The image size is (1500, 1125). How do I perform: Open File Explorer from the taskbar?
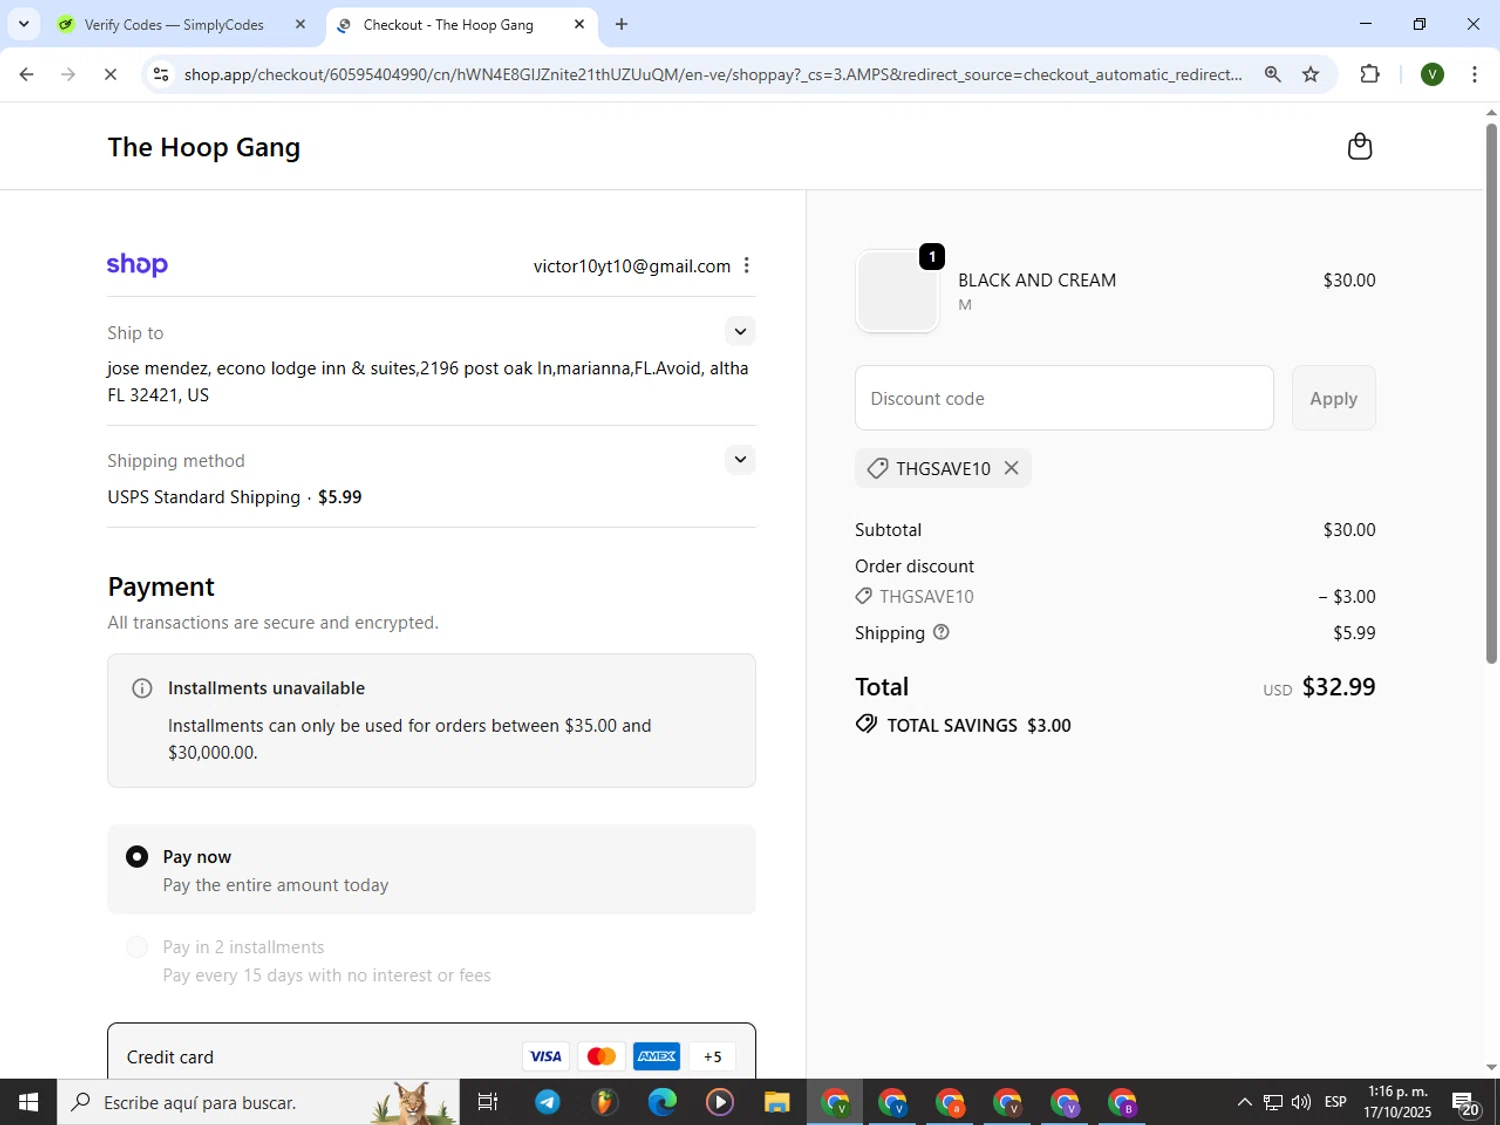coord(777,1102)
